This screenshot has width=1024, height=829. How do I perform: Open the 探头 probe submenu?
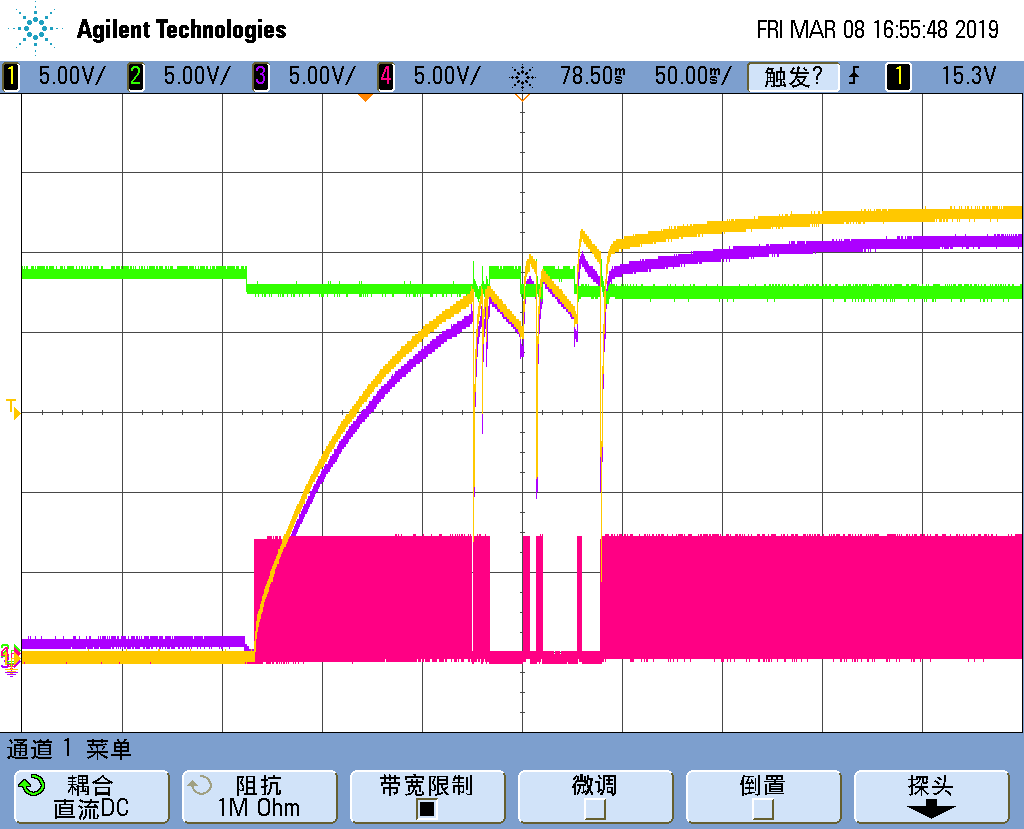click(x=931, y=796)
